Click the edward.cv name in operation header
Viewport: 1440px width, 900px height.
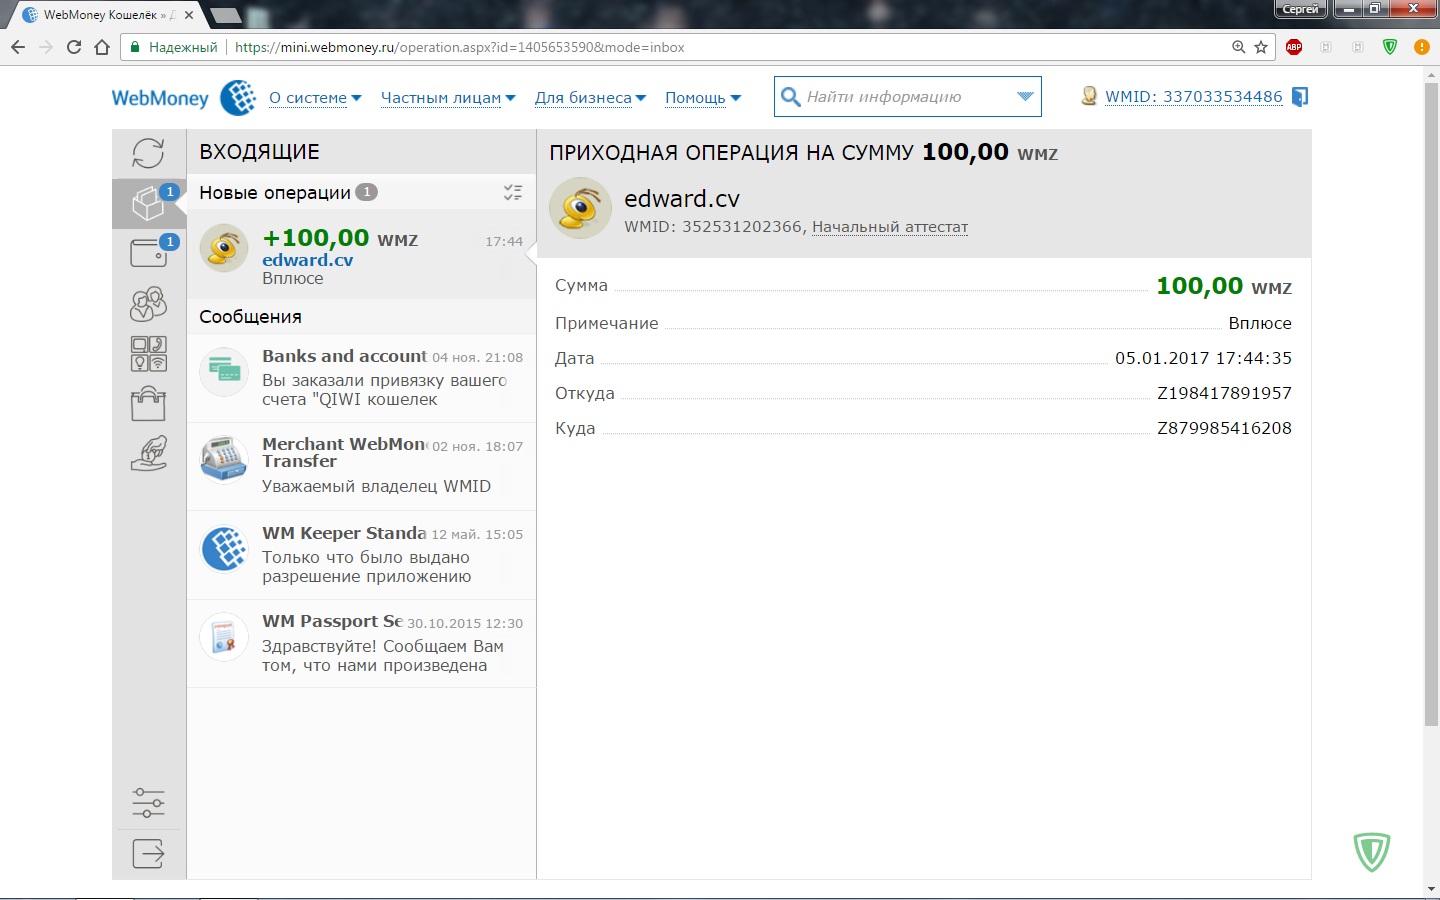pos(682,199)
